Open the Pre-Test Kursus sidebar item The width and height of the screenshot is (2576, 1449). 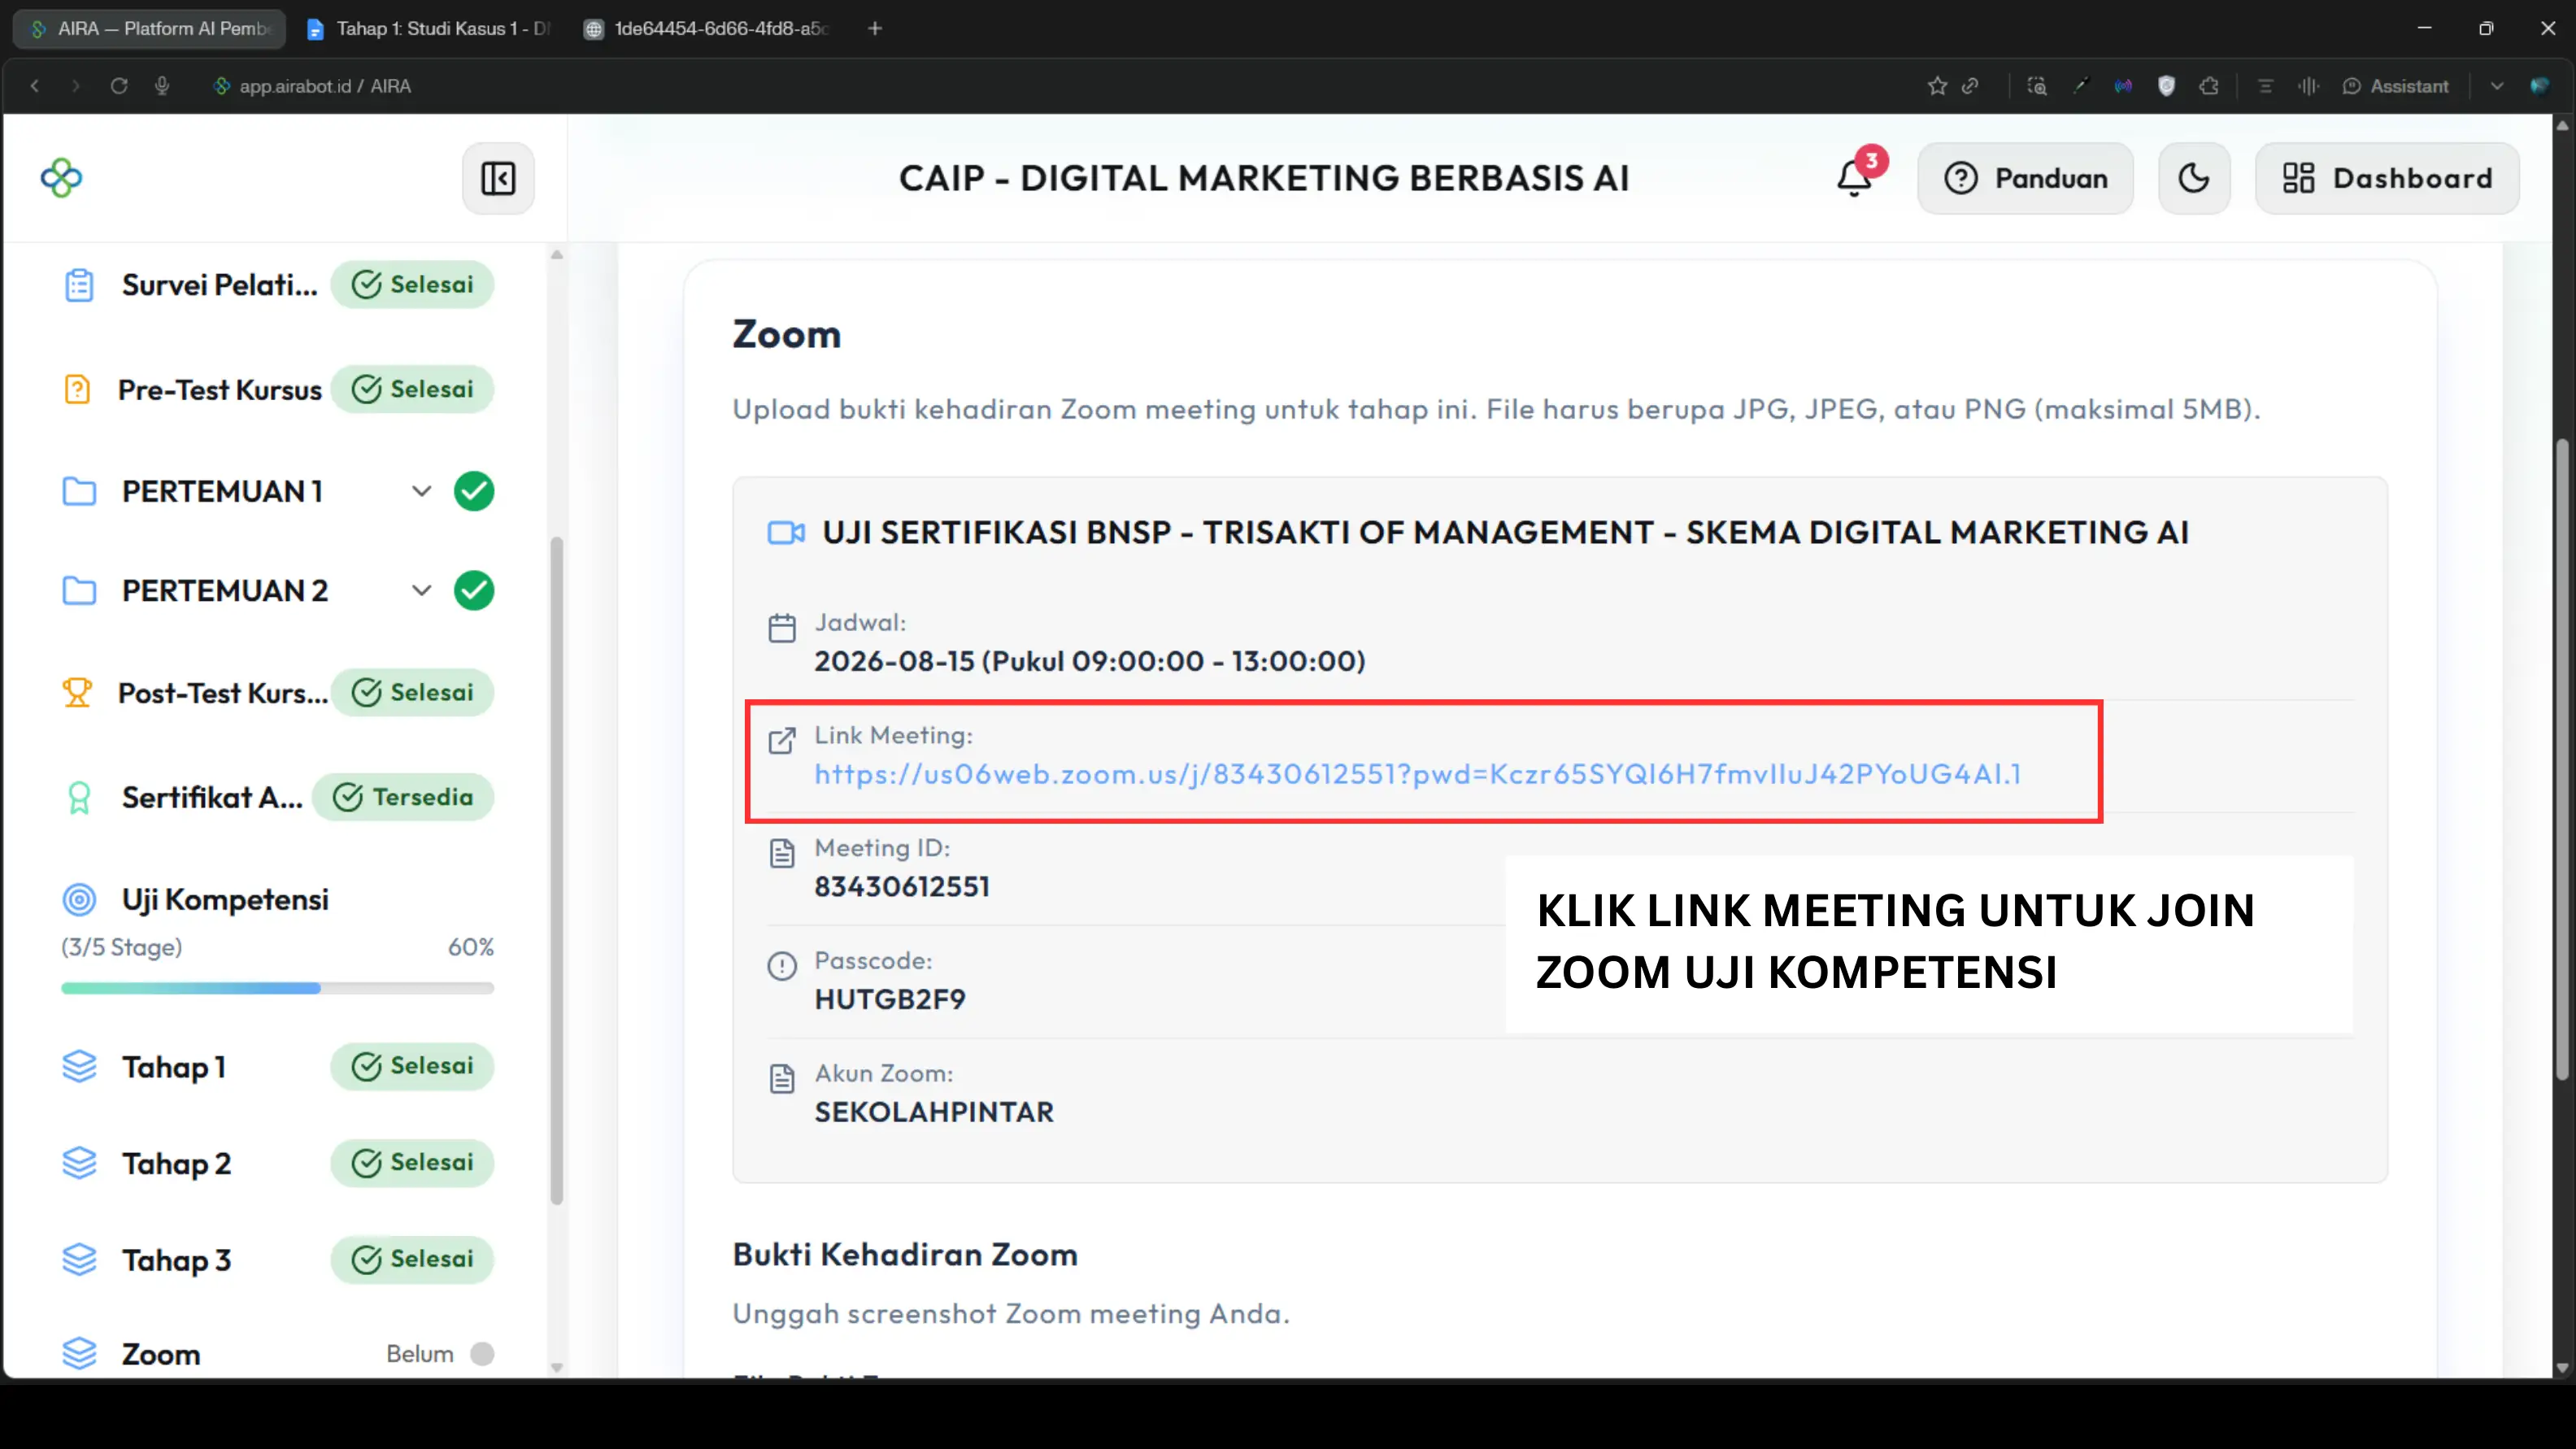coord(220,389)
